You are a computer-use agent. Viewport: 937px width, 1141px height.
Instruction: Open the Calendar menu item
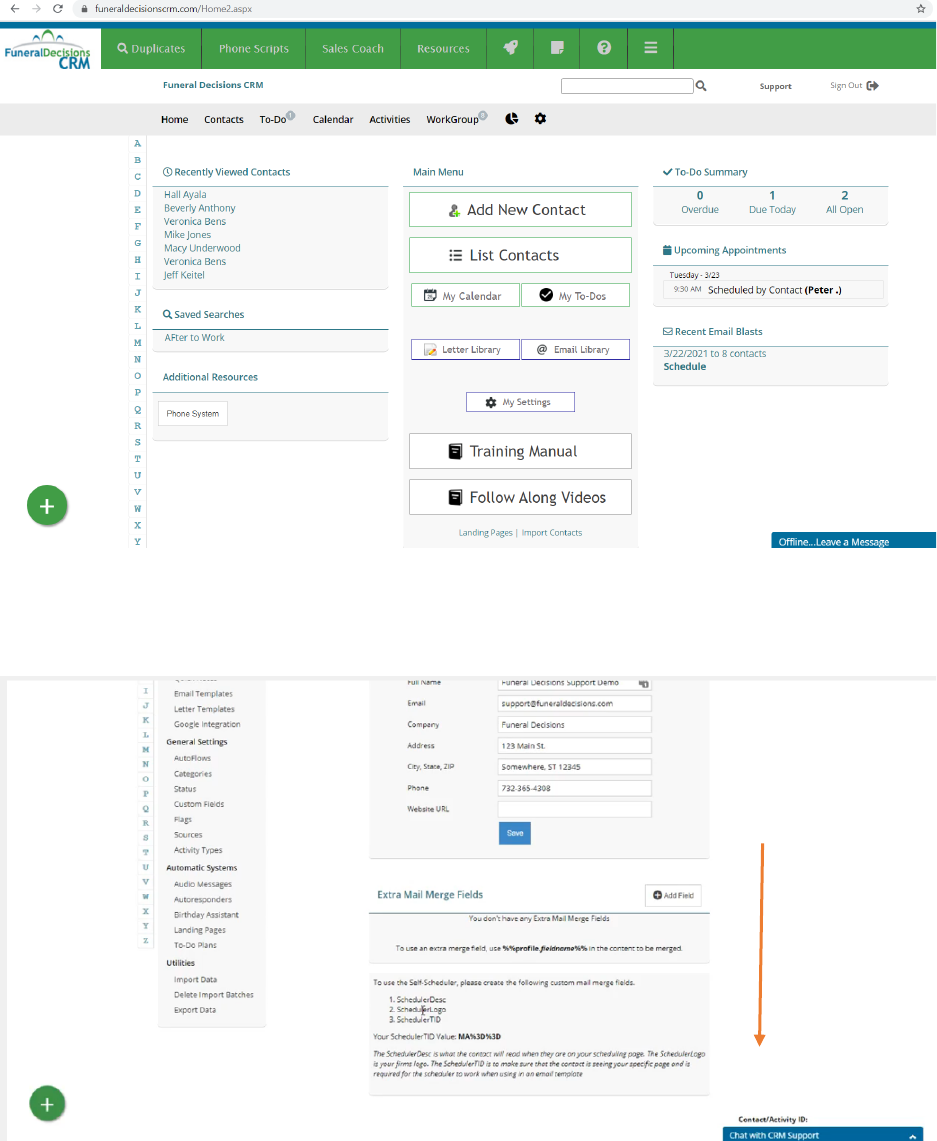pos(332,119)
